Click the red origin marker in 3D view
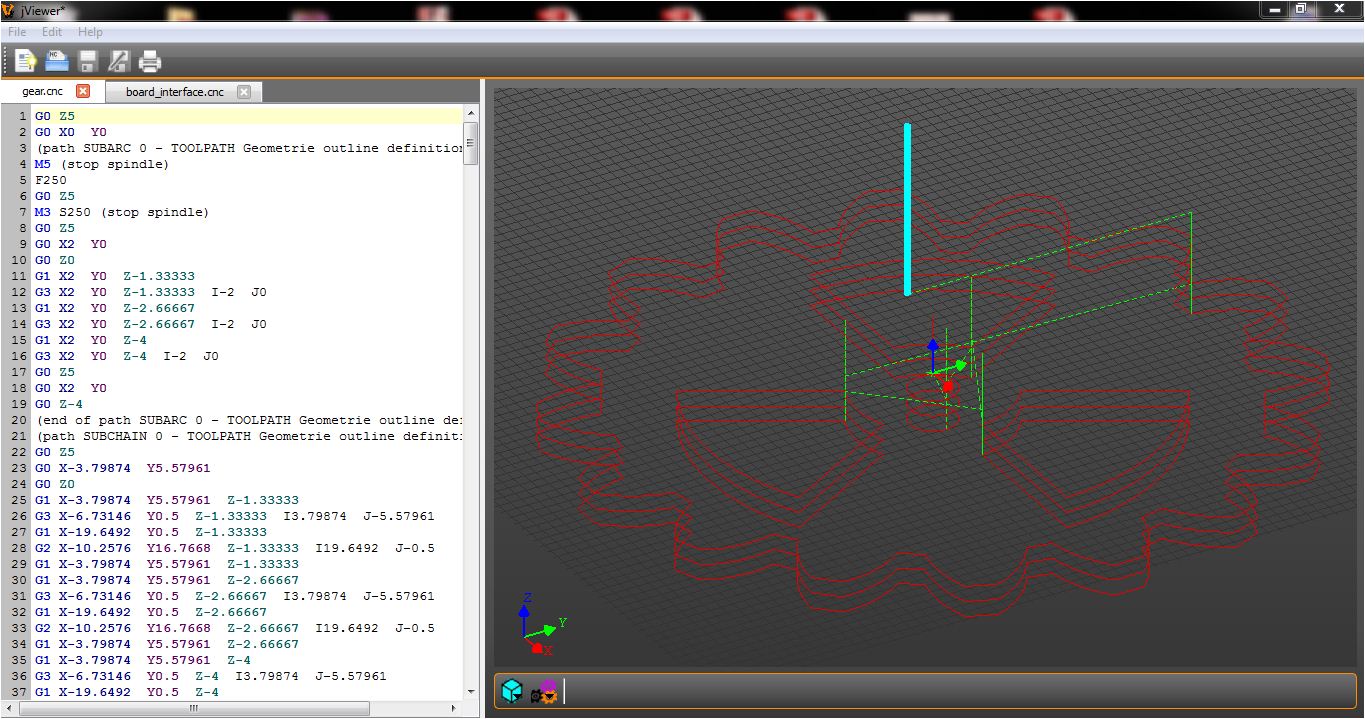The image size is (1365, 719). pyautogui.click(x=948, y=386)
